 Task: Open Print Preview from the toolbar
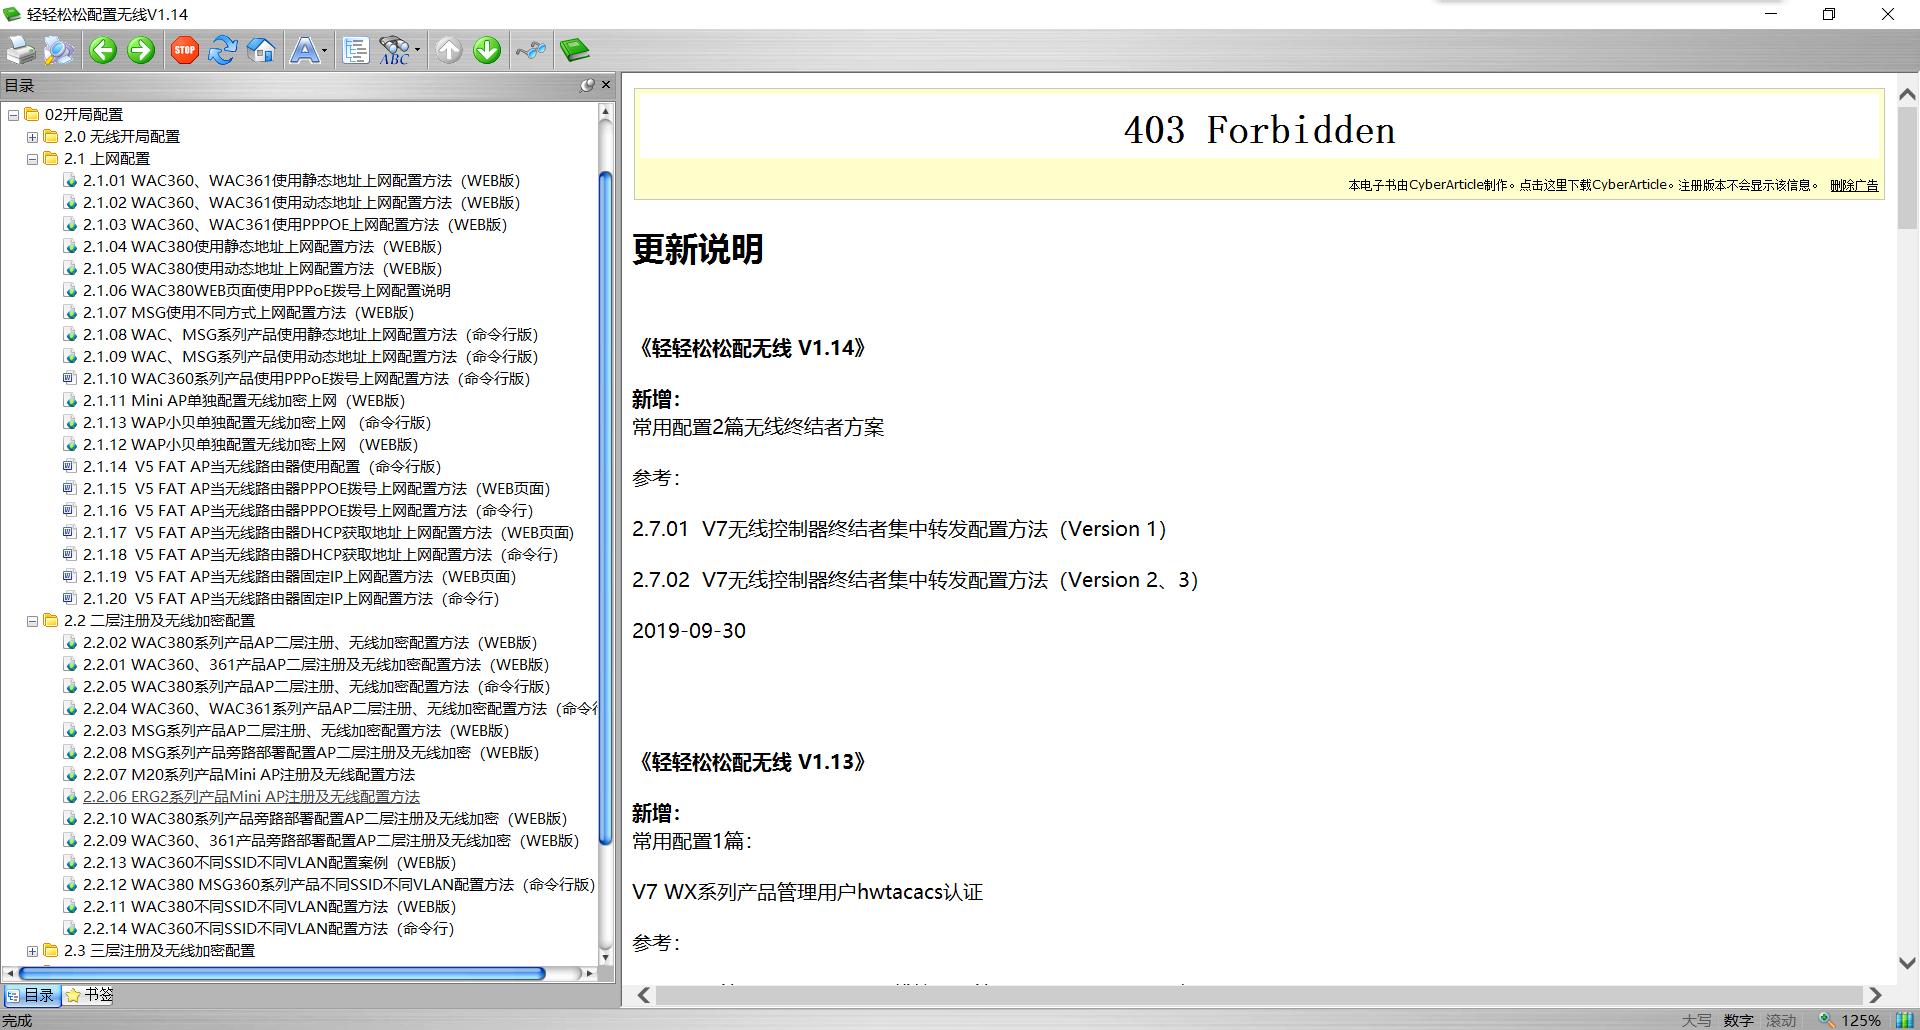[x=59, y=50]
